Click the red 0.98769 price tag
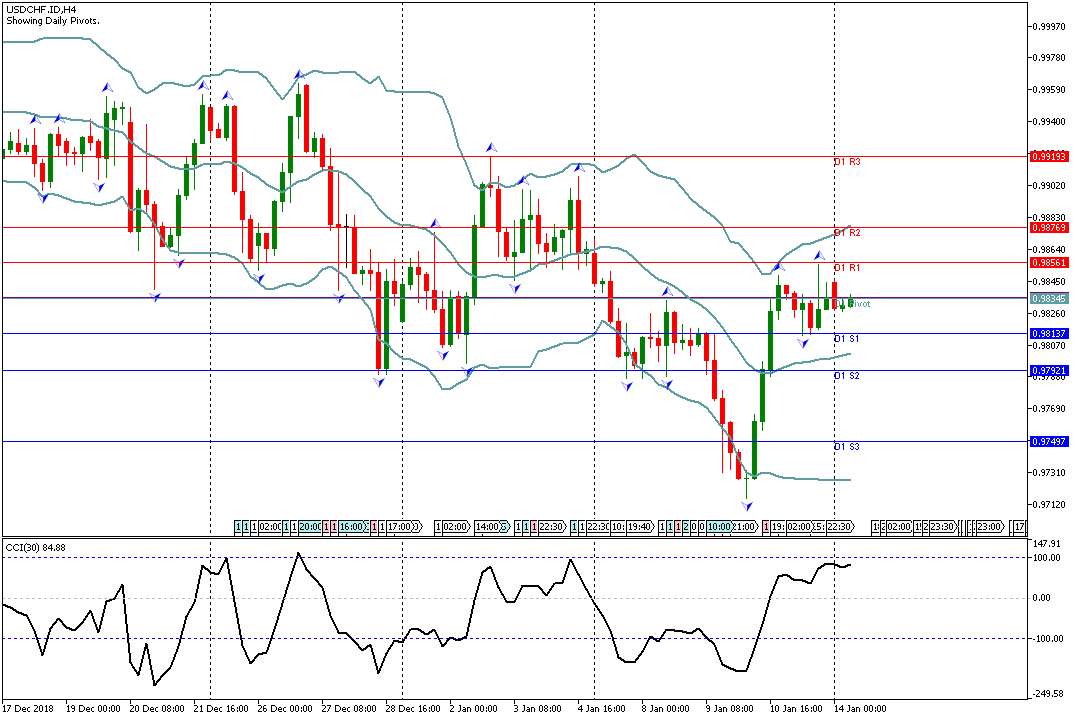Screen dimensions: 1080x720 1049,227
